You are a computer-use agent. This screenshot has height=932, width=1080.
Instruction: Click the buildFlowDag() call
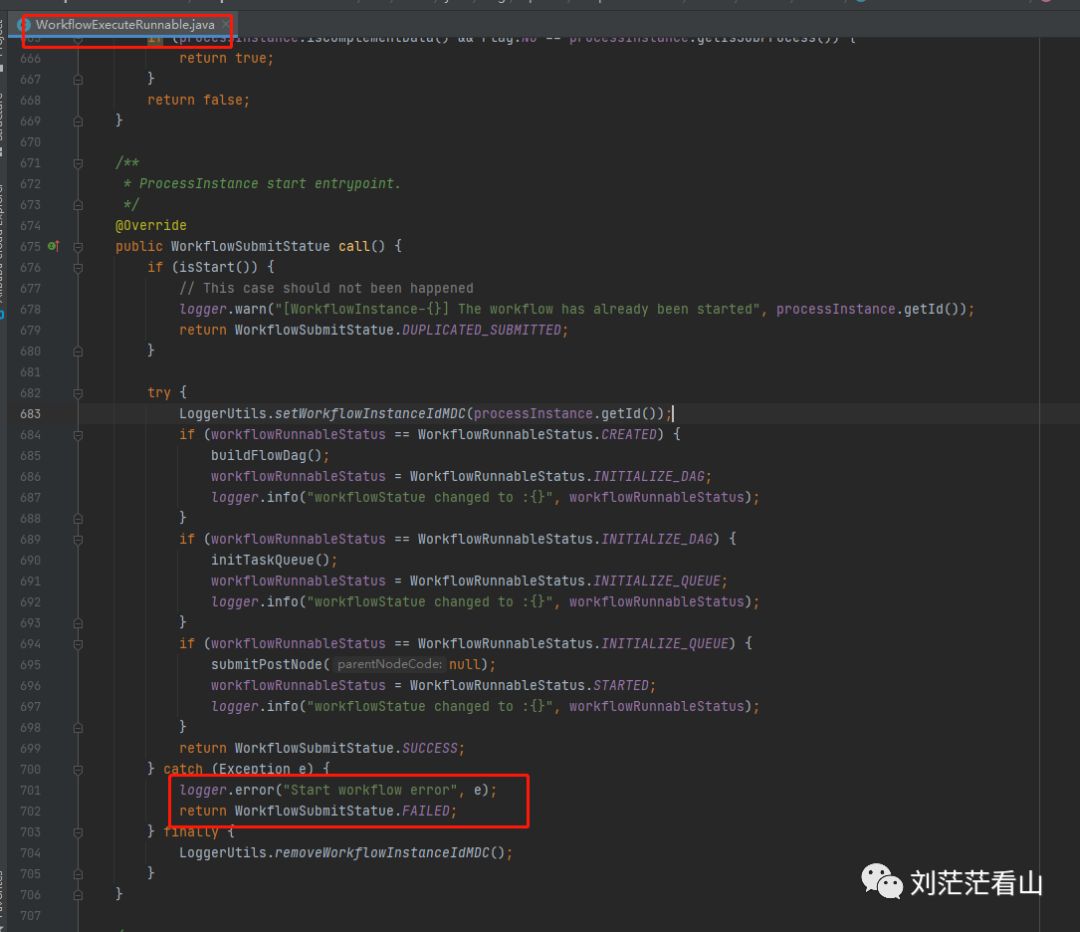point(266,455)
